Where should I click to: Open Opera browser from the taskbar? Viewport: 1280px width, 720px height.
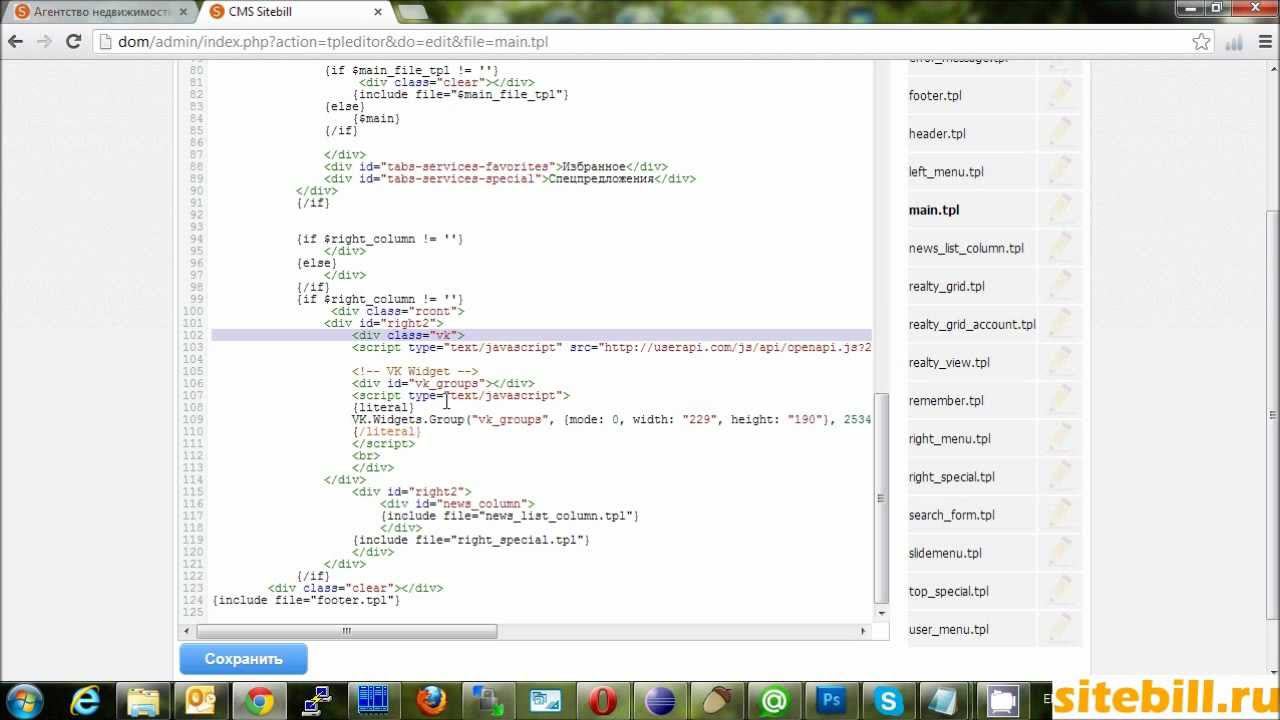pyautogui.click(x=603, y=701)
